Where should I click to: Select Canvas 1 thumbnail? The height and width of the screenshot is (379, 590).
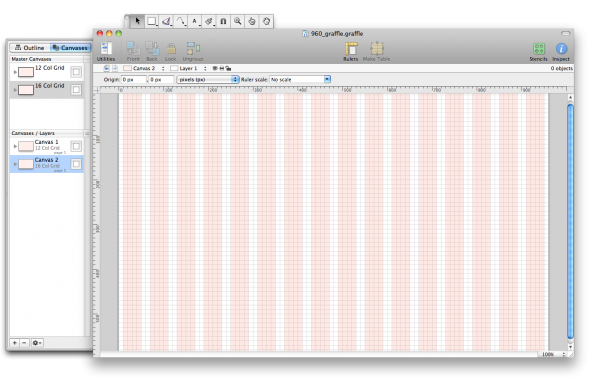(26, 146)
